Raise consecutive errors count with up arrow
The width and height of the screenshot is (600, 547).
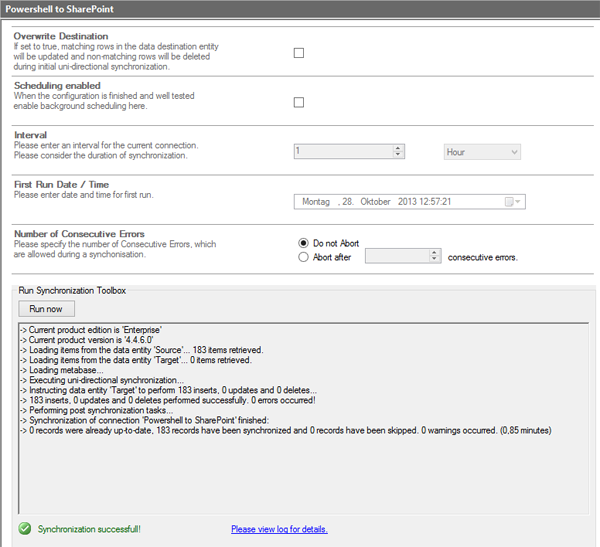pos(434,253)
